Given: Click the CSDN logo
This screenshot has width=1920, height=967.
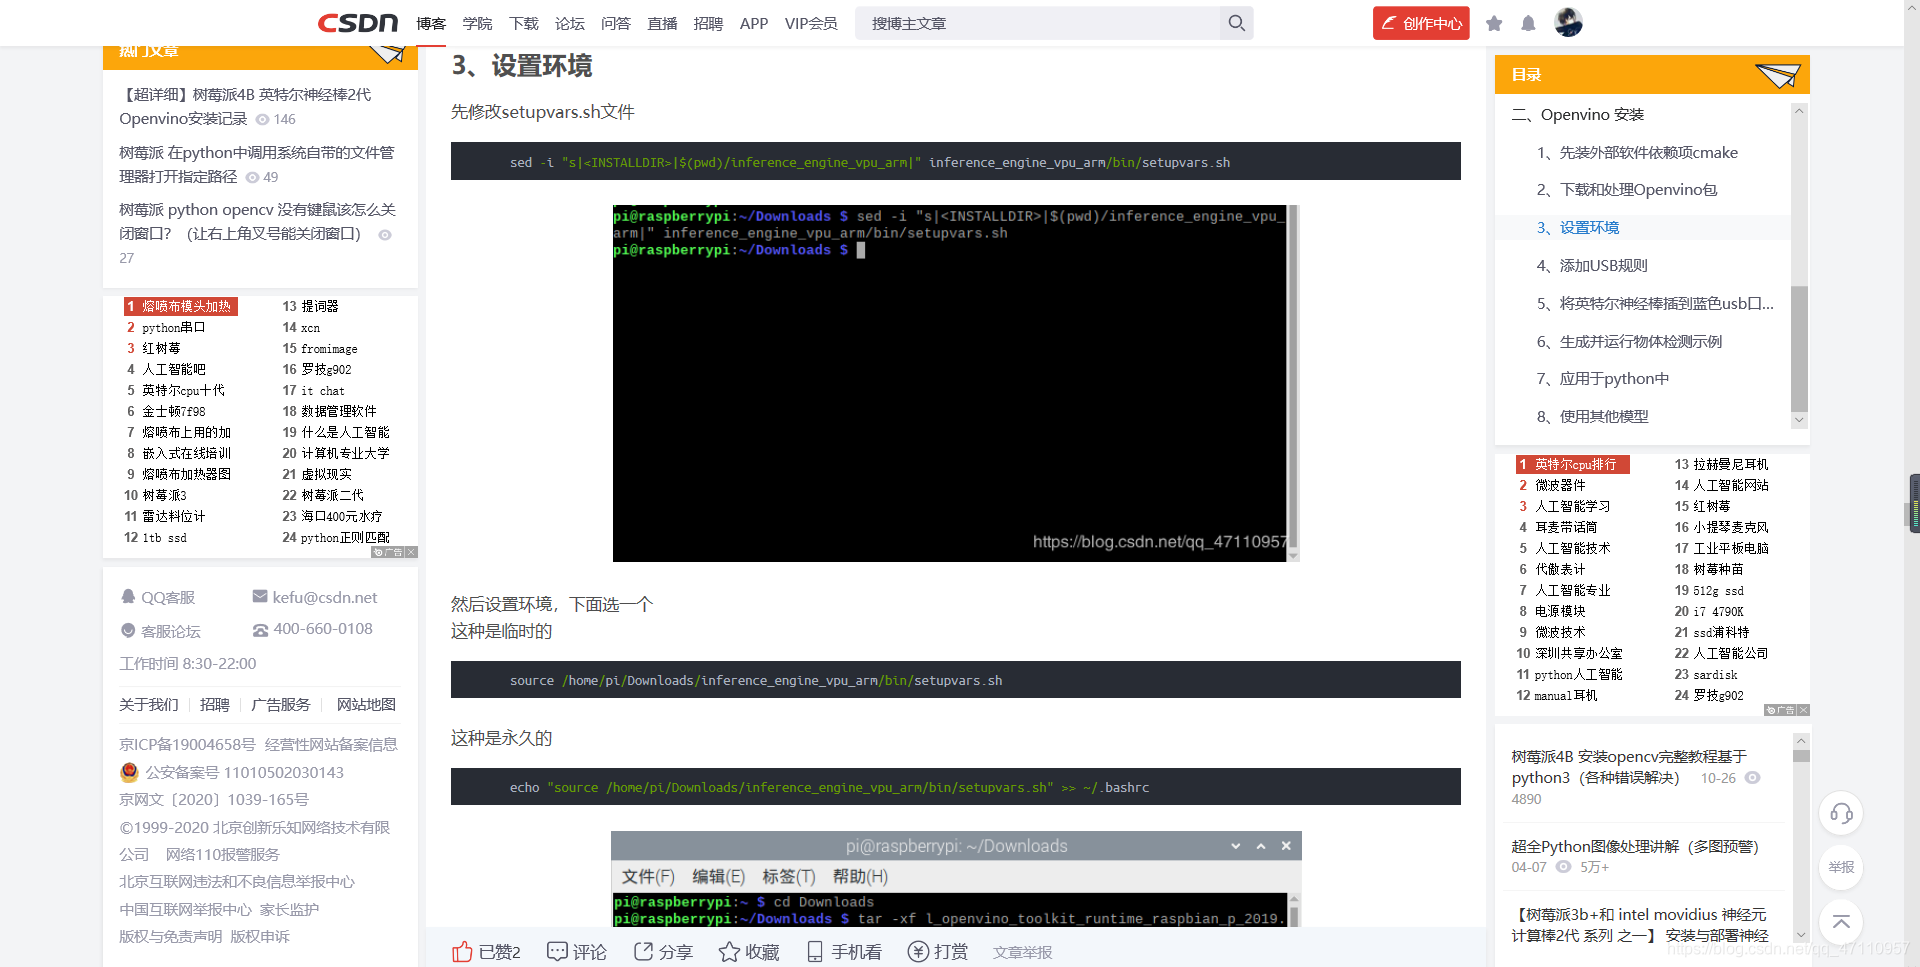Looking at the screenshot, I should (358, 23).
